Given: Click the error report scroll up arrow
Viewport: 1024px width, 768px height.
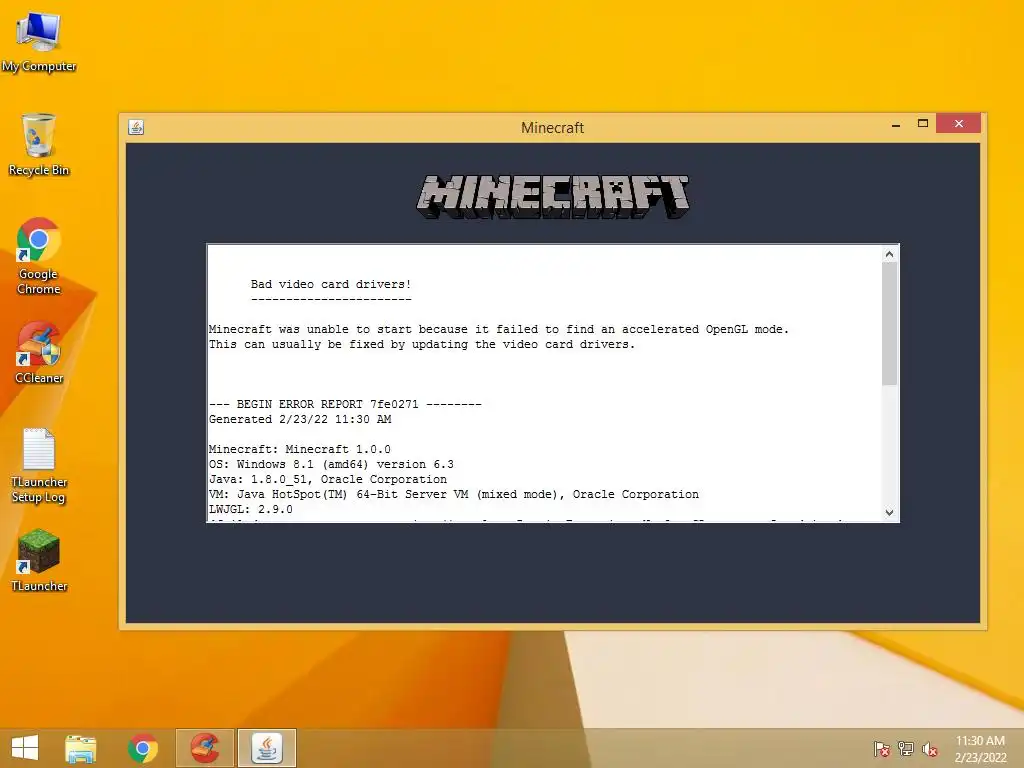Looking at the screenshot, I should tap(889, 254).
